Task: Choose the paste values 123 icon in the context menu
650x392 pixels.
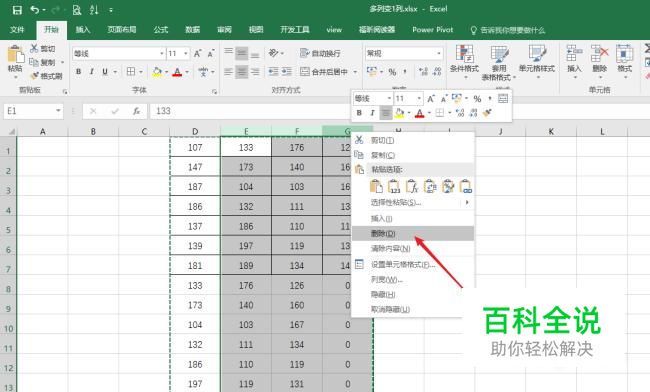Action: point(394,186)
